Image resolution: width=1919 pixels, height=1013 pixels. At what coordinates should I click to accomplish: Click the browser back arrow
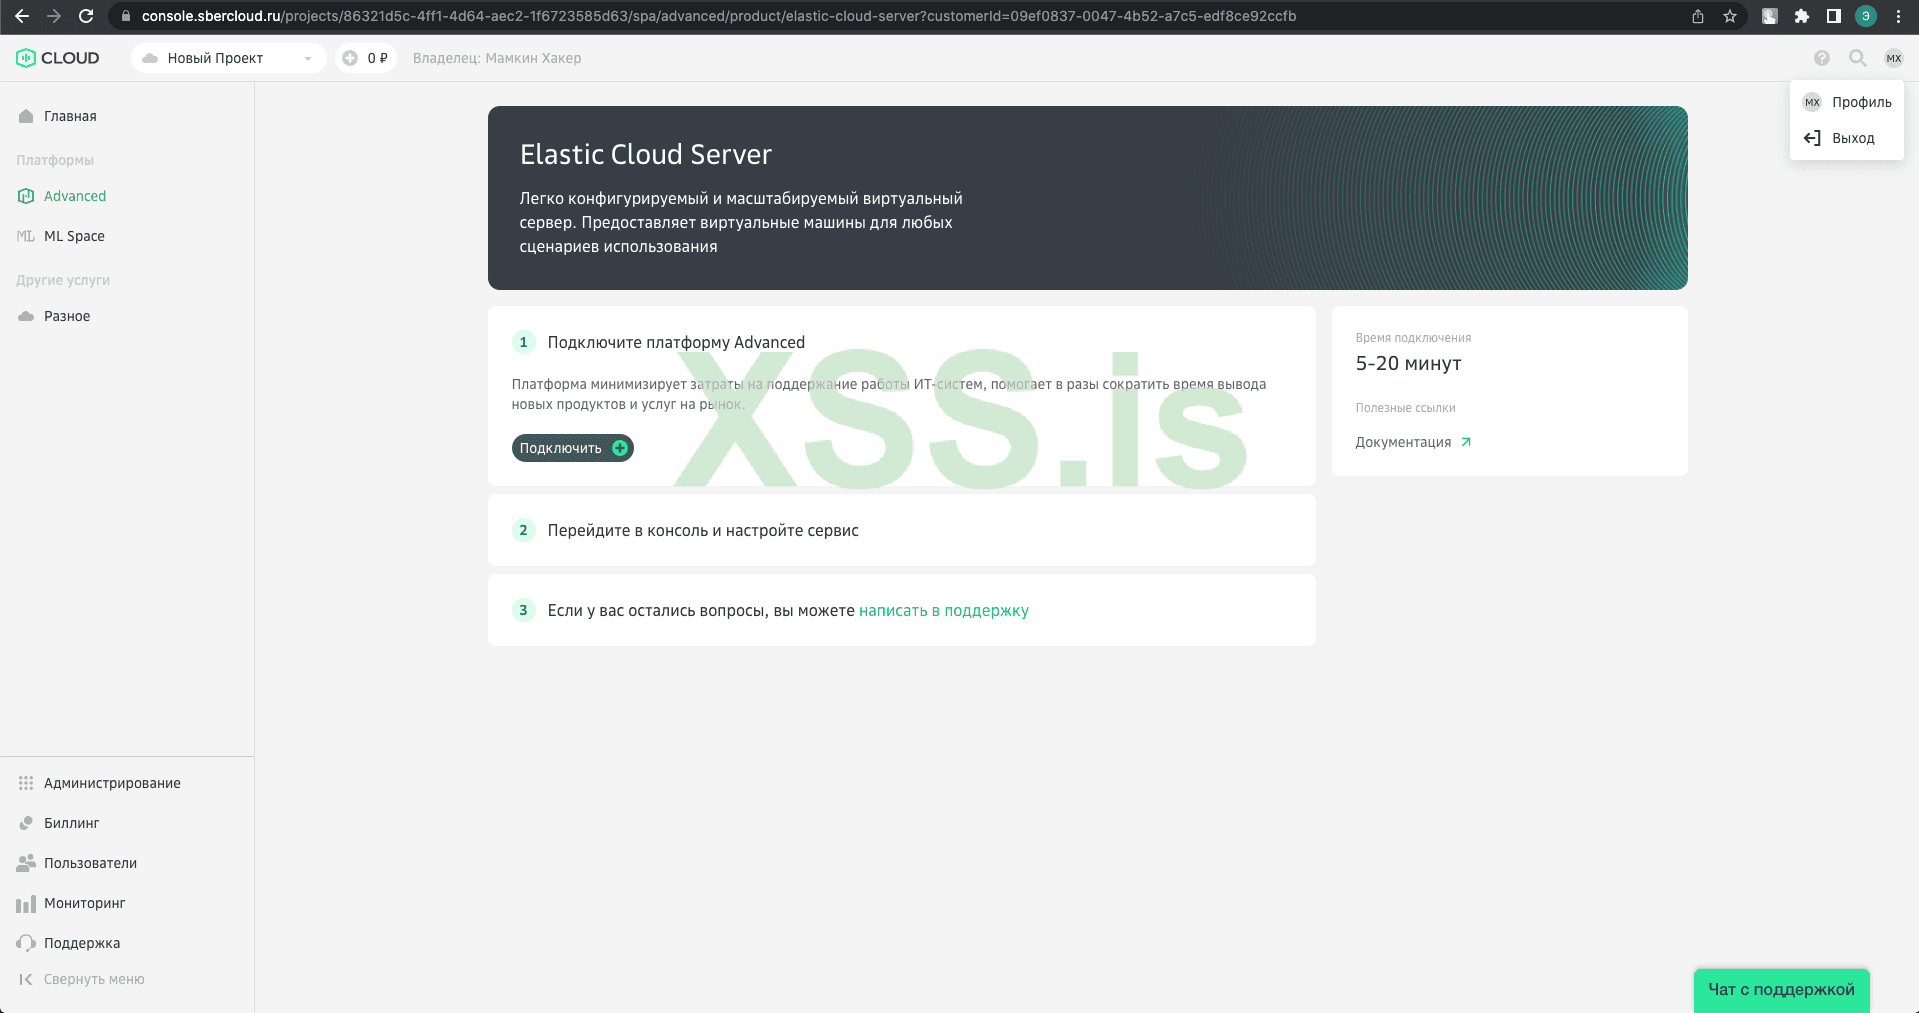(x=22, y=16)
